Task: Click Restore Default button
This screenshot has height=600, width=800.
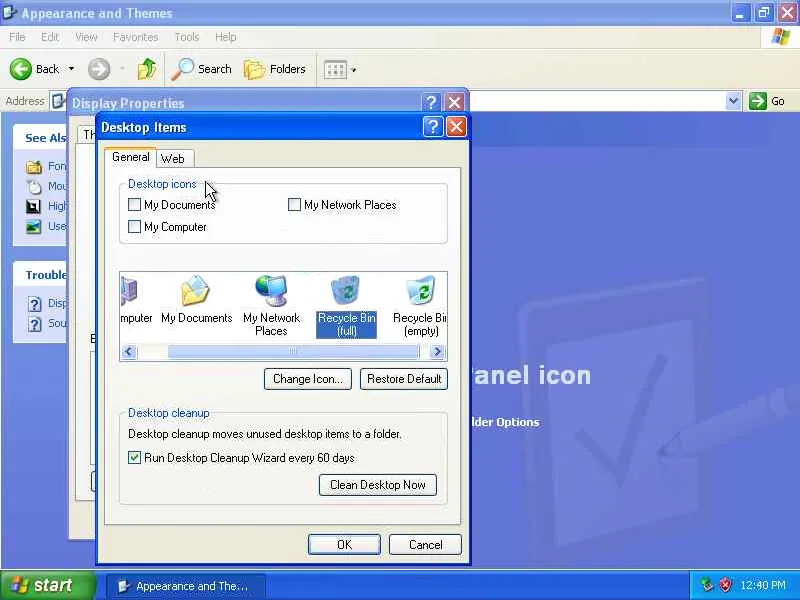Action: tap(404, 379)
